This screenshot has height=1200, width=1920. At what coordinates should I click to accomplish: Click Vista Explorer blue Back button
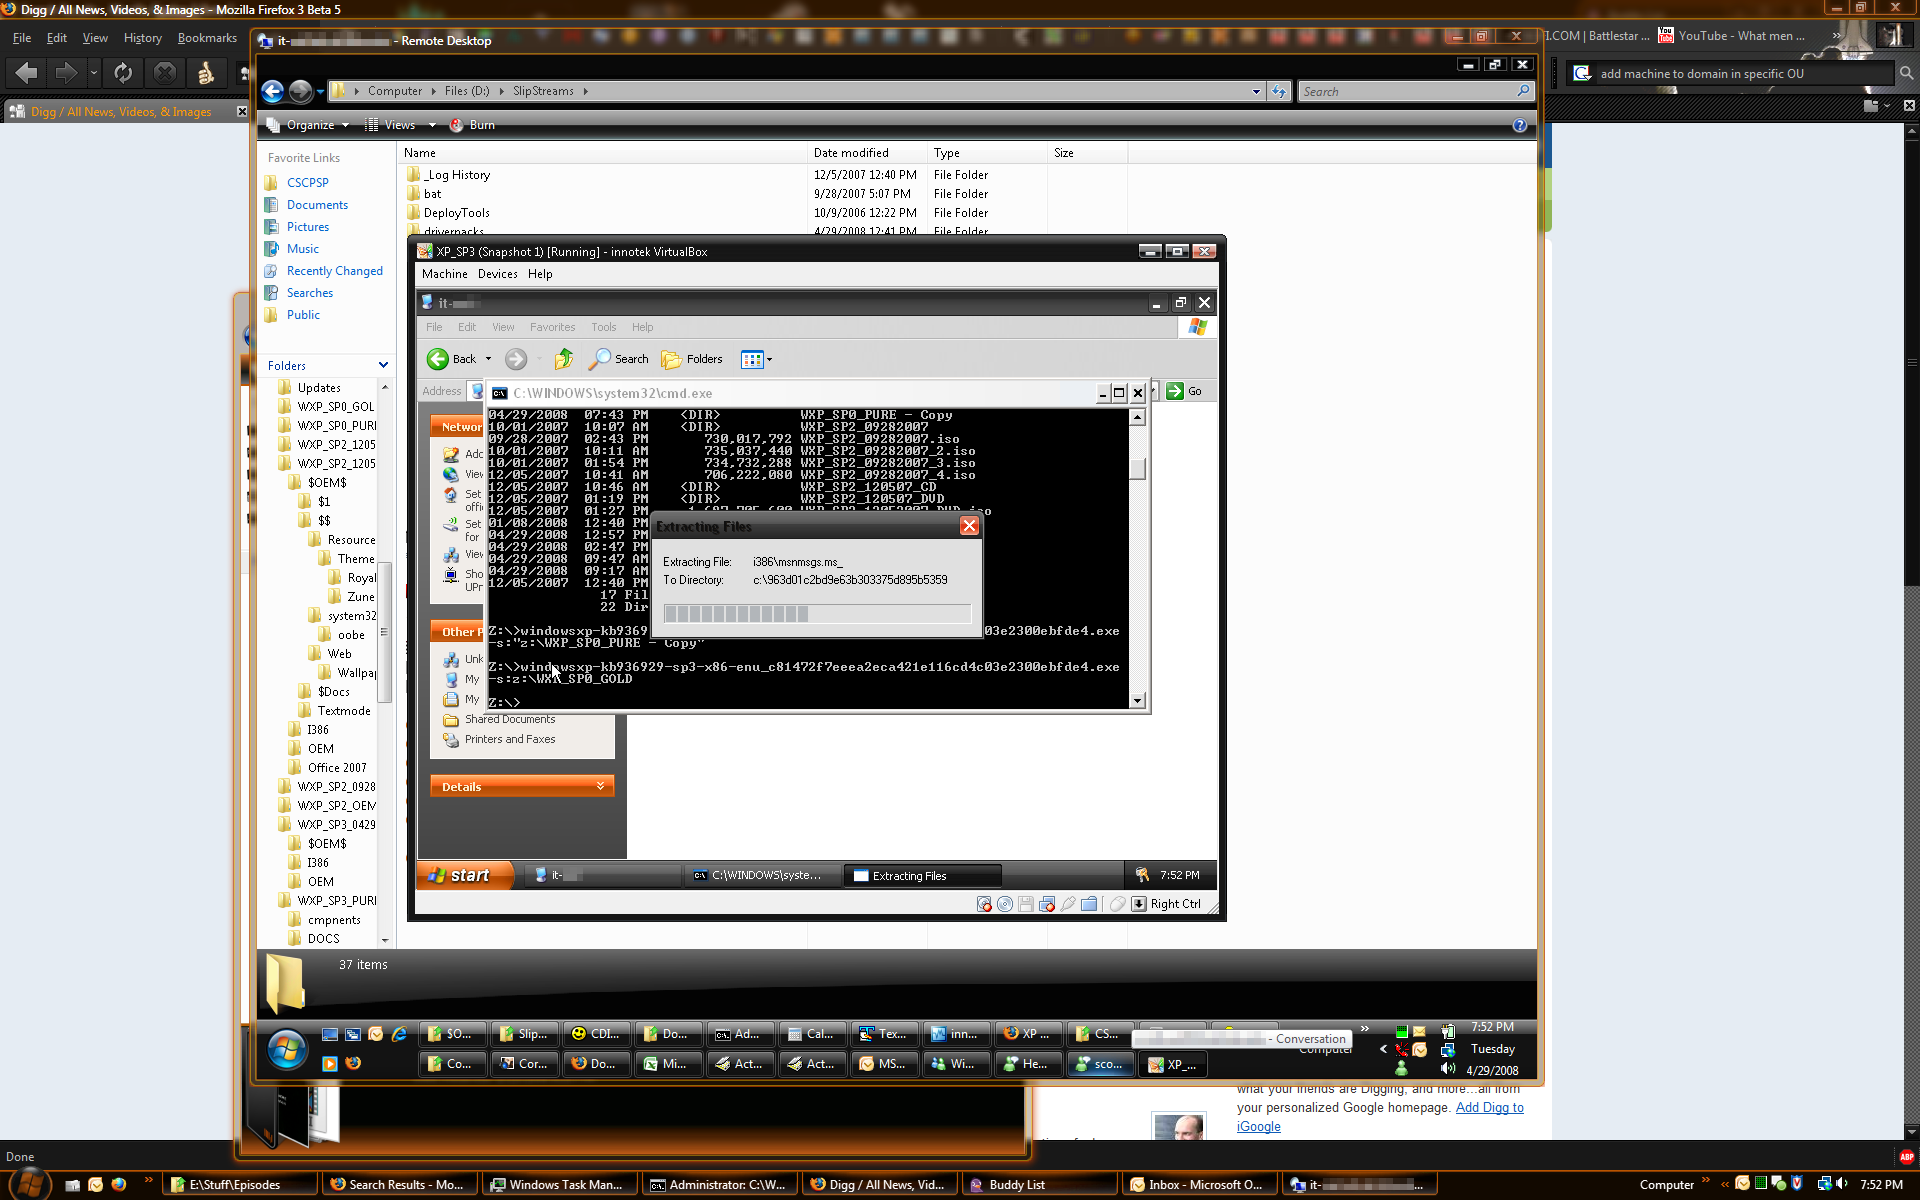(273, 91)
